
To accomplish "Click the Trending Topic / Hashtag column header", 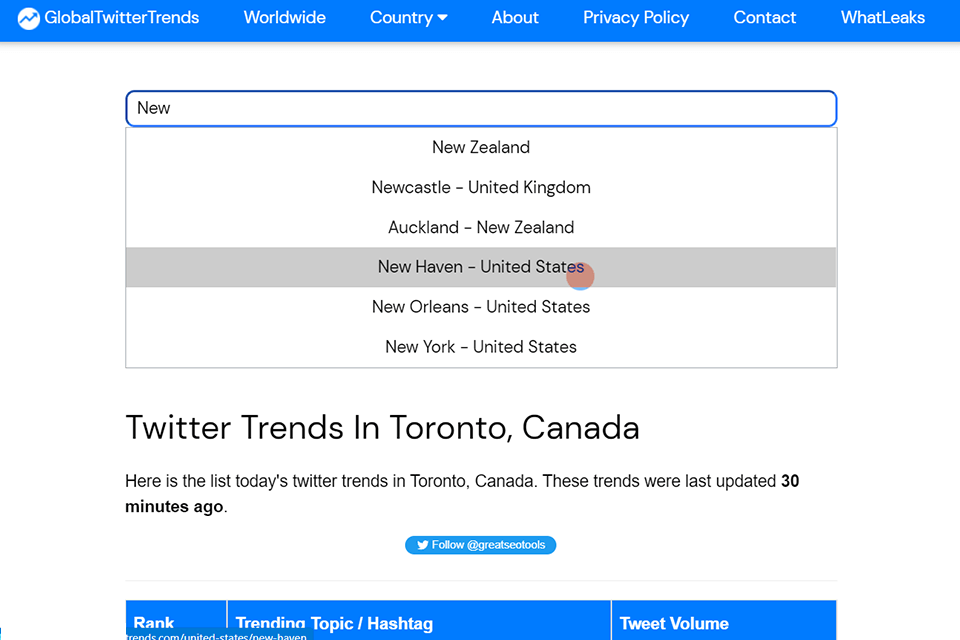I will (x=419, y=620).
